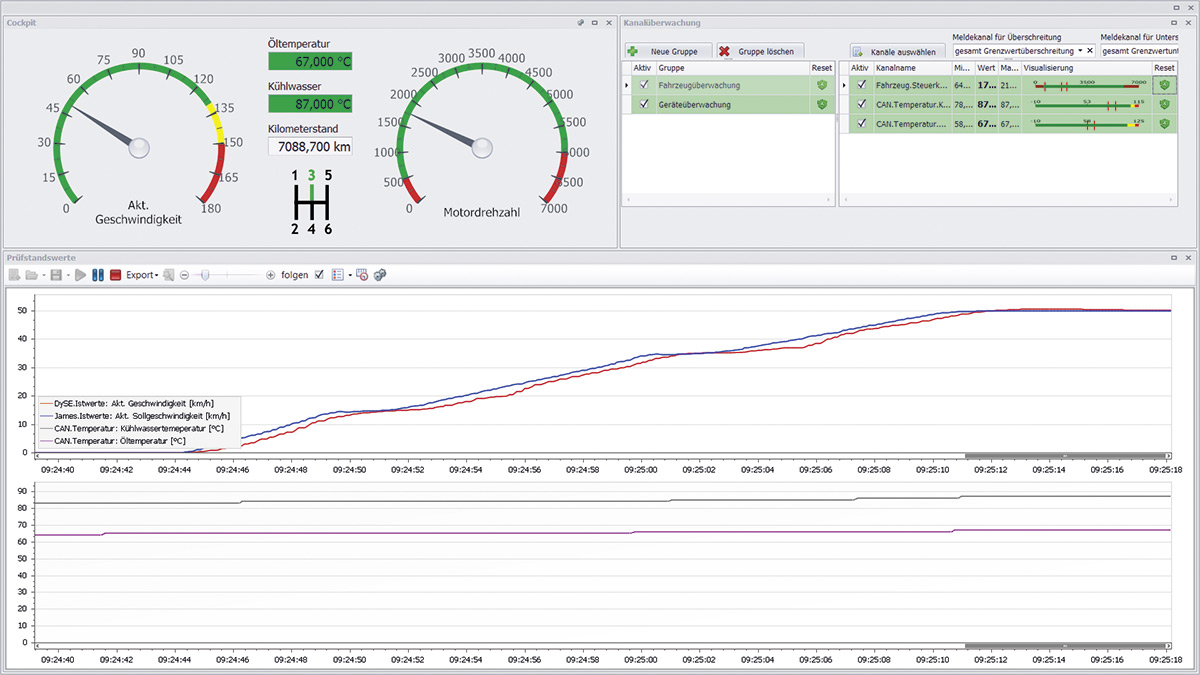Click the zoom slider handle in toolbar
Image resolution: width=1200 pixels, height=675 pixels.
(x=204, y=275)
